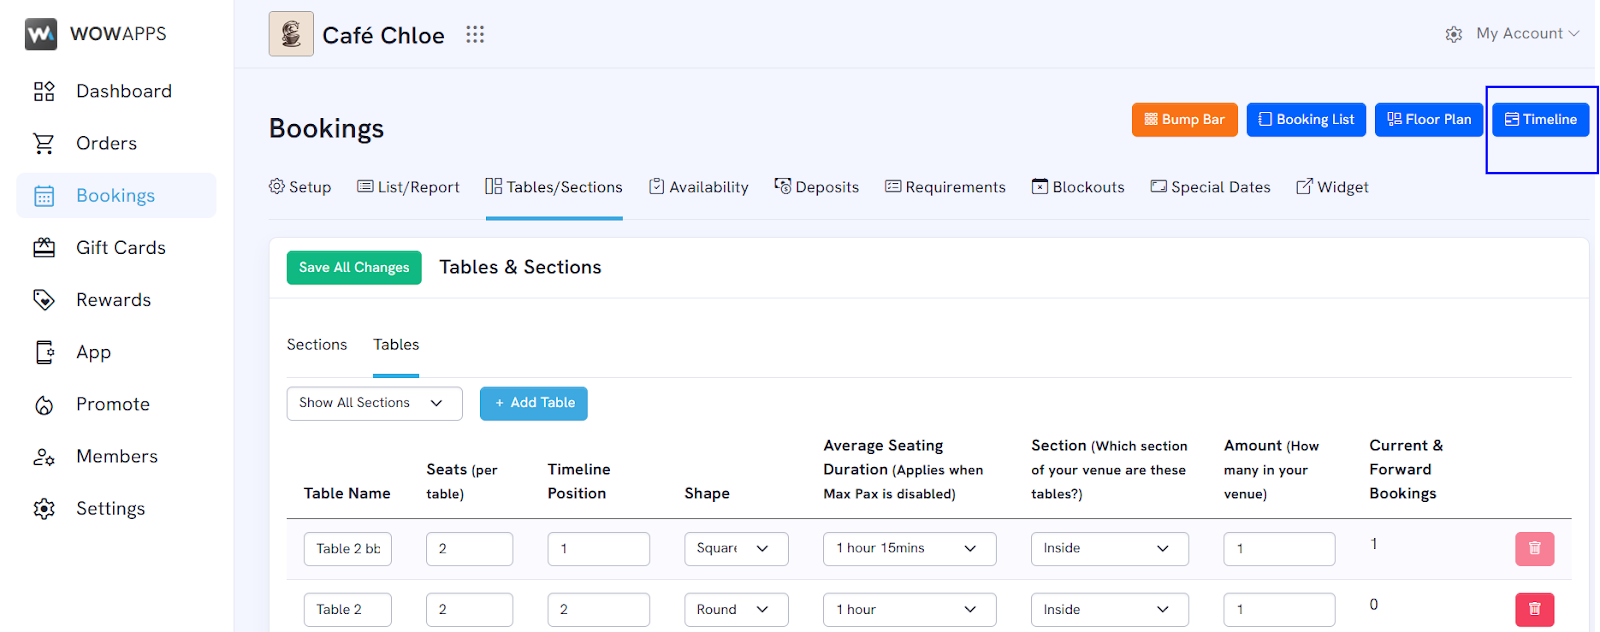1600x632 pixels.
Task: Click Amount field for Table 2 bb row
Action: point(1279,549)
